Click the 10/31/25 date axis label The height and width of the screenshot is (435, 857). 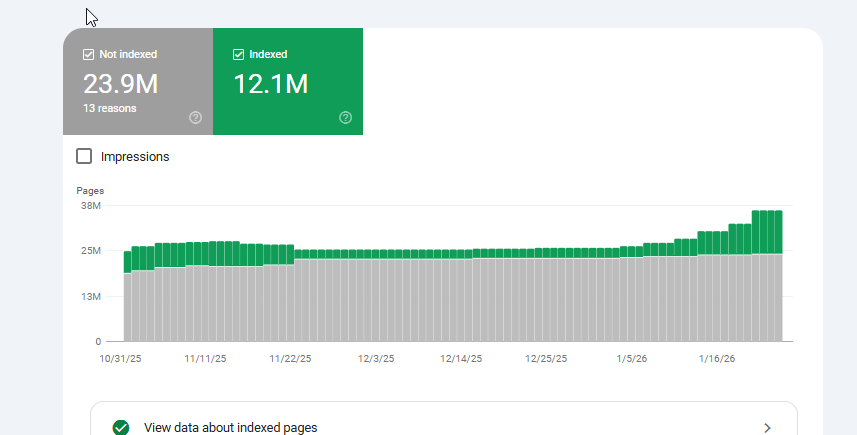(120, 359)
